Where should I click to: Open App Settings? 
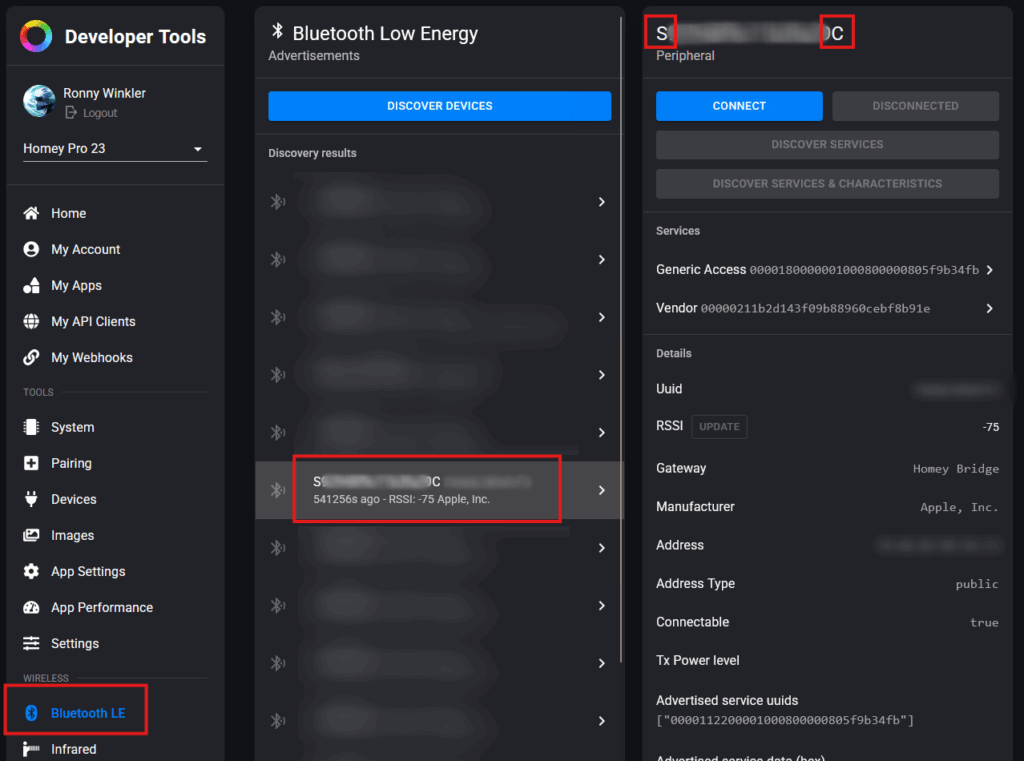coord(88,572)
